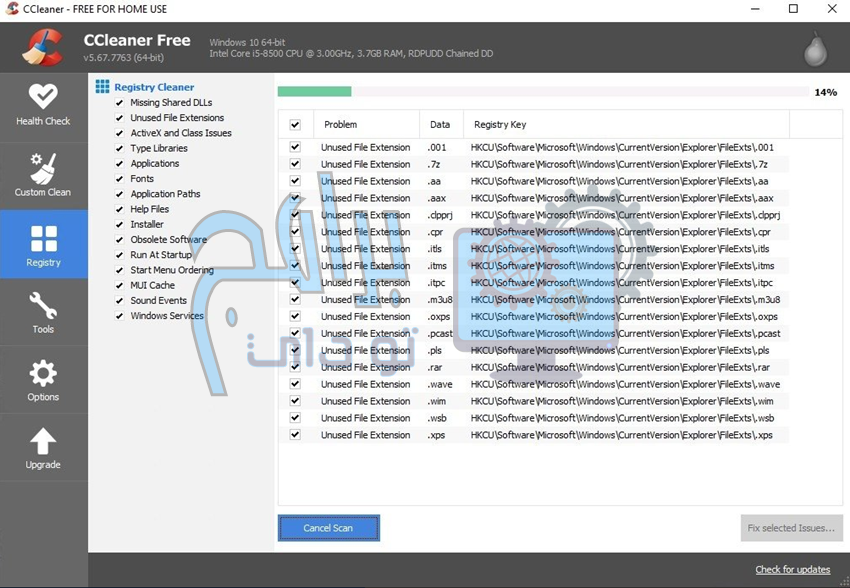Open the Options gear icon
850x588 pixels.
click(x=43, y=374)
